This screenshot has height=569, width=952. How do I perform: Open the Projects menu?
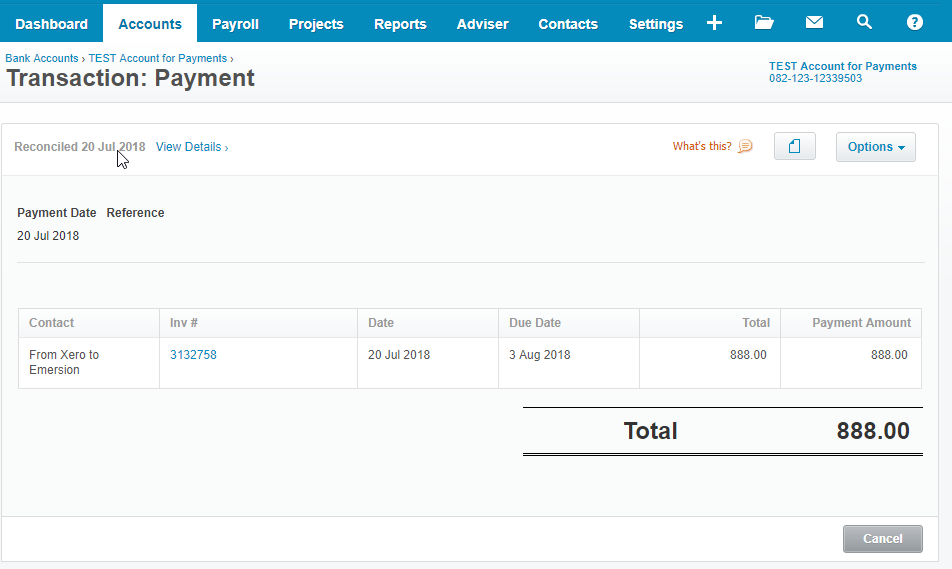coord(316,24)
